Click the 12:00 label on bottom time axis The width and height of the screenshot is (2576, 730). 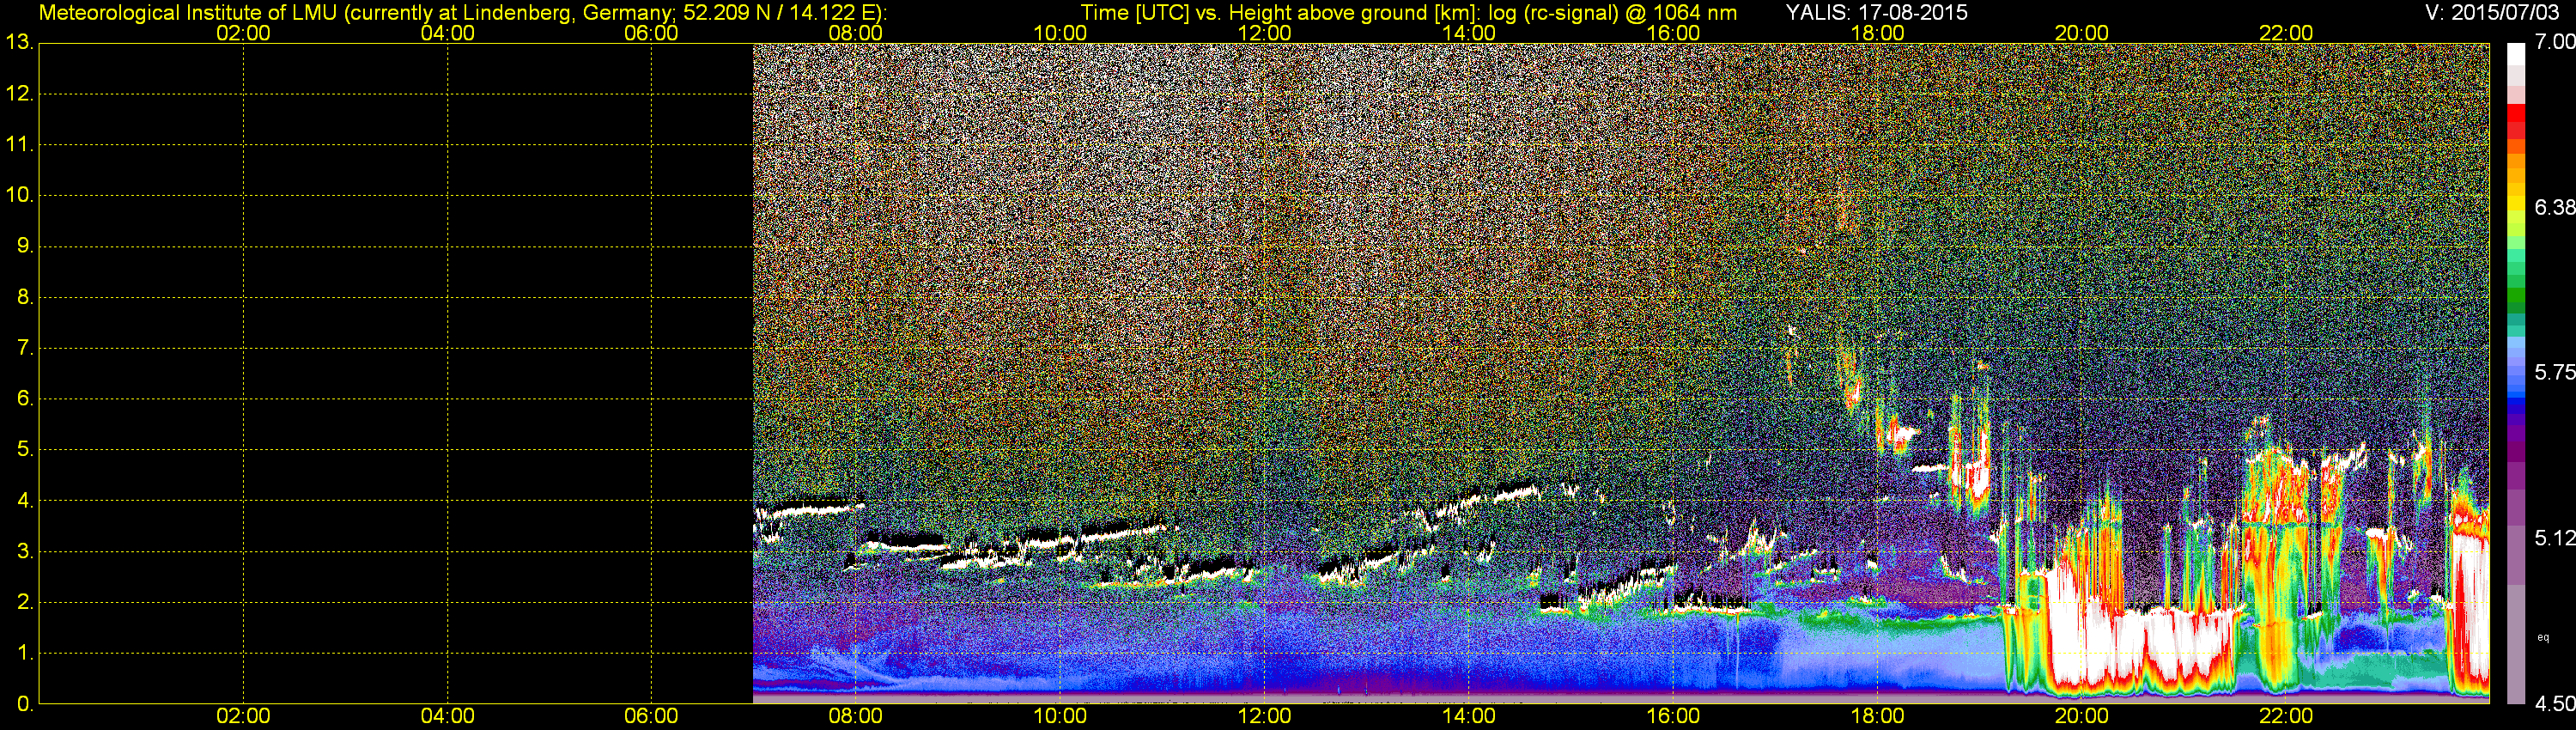click(1264, 716)
